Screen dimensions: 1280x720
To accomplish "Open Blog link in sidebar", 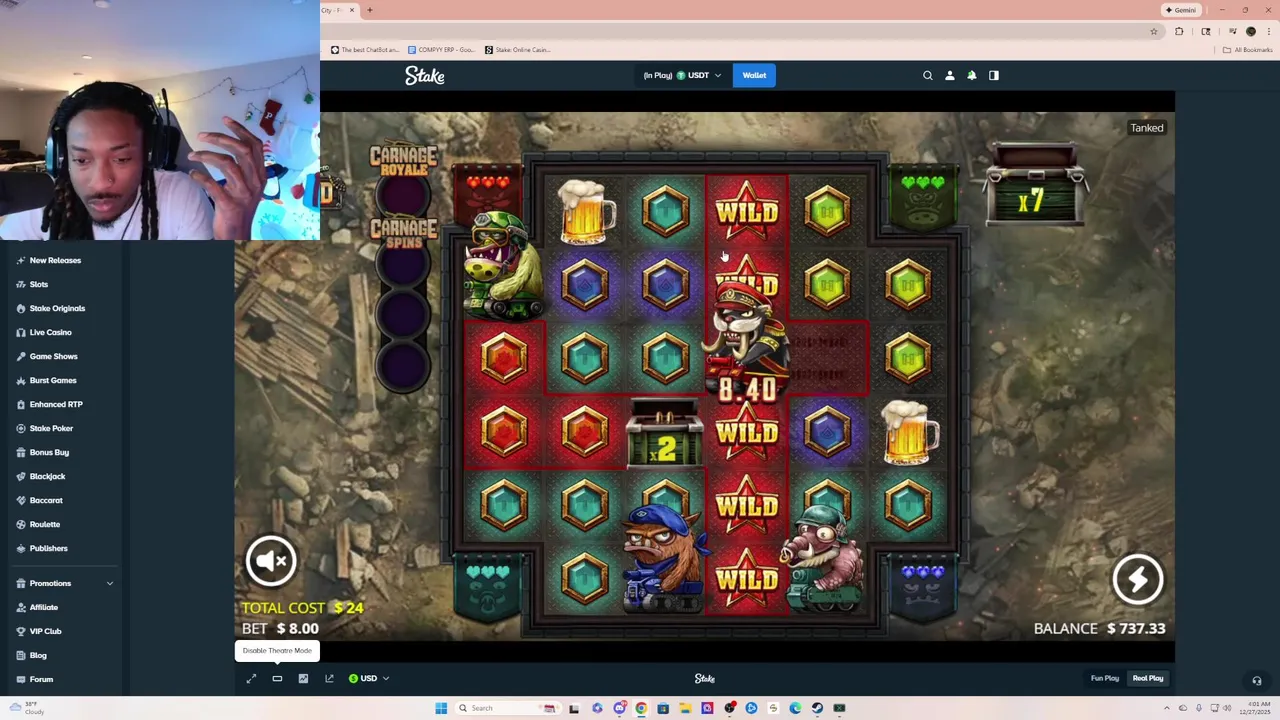I will 38,655.
